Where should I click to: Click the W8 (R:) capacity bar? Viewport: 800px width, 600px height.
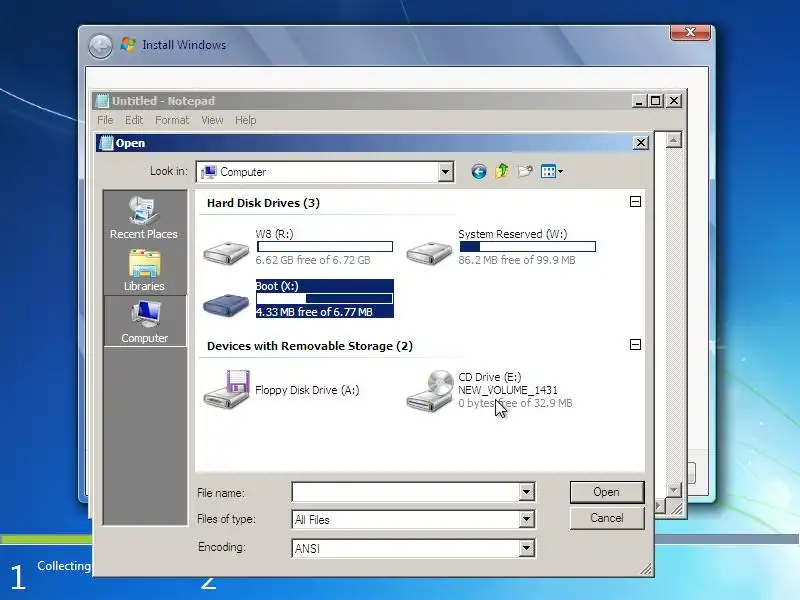(325, 246)
